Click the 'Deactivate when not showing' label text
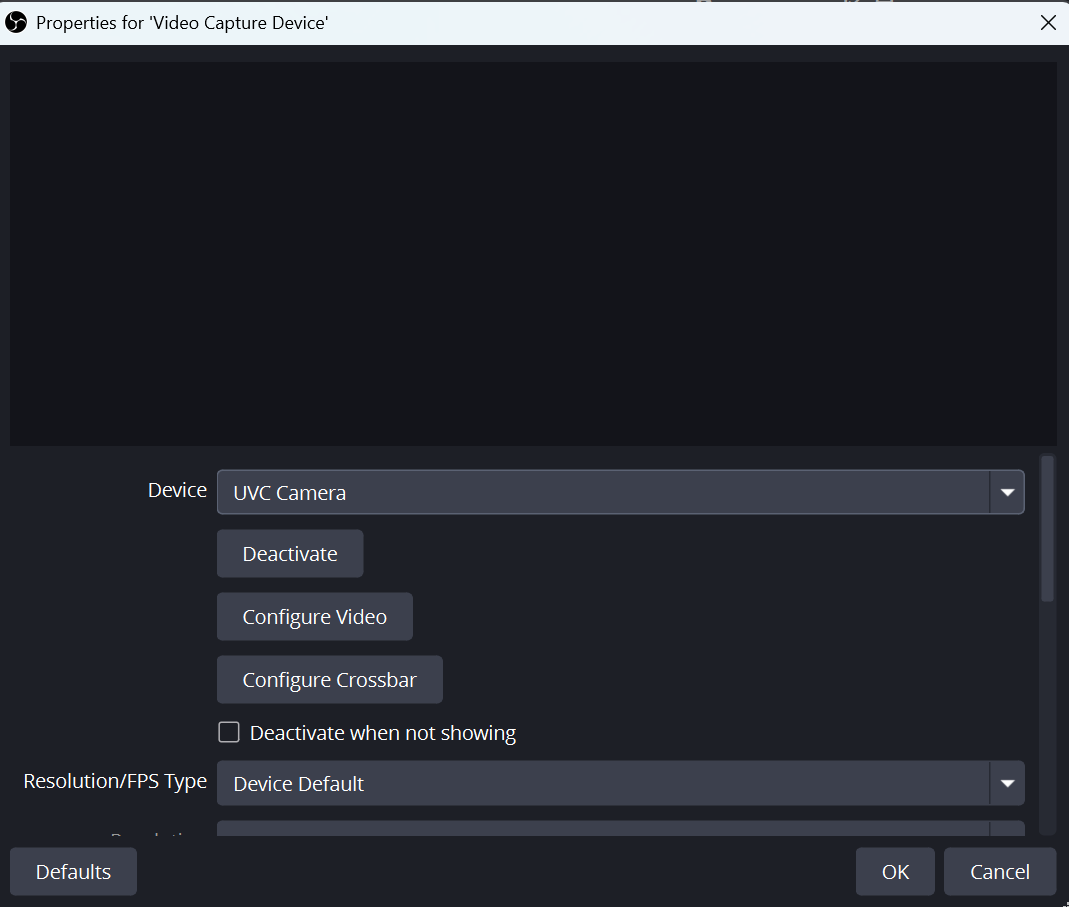The image size is (1069, 907). 382,733
